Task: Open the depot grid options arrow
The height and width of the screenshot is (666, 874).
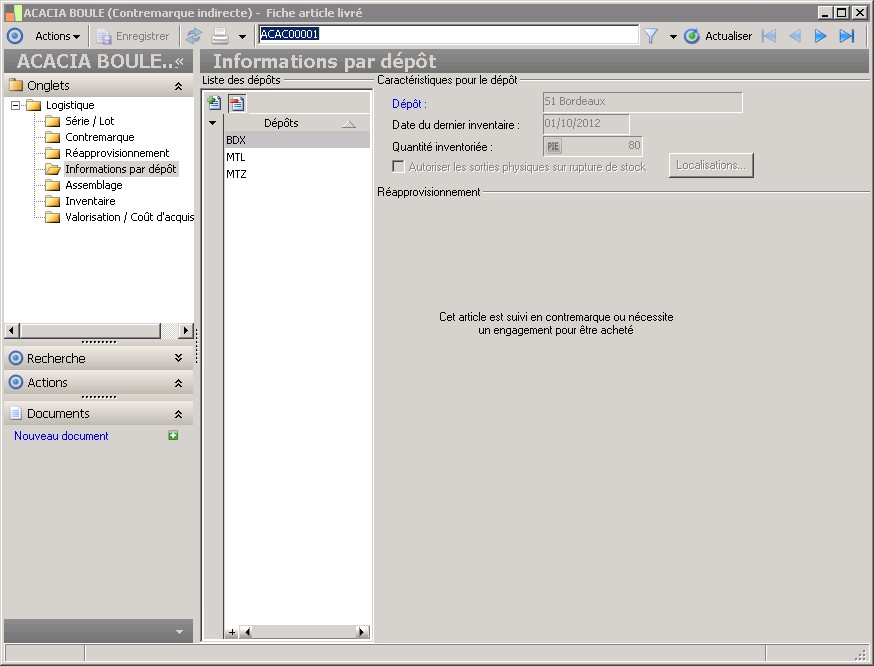Action: tap(212, 123)
